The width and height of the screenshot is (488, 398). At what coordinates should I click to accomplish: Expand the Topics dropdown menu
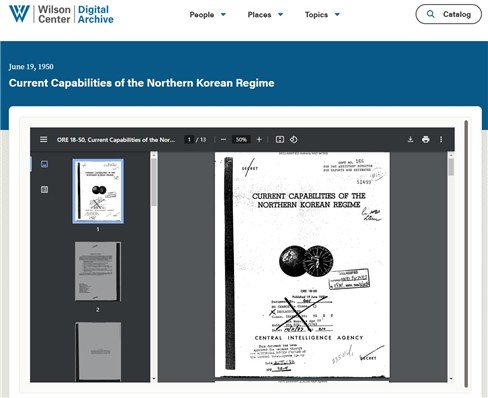click(322, 15)
